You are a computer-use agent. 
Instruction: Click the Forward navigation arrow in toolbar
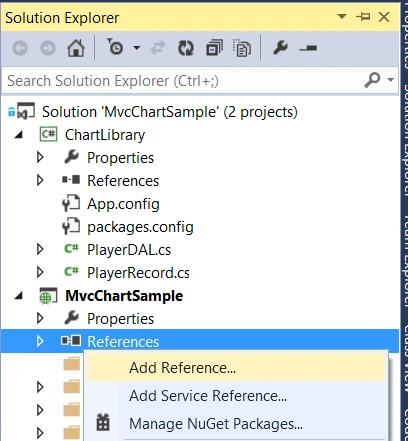click(48, 49)
